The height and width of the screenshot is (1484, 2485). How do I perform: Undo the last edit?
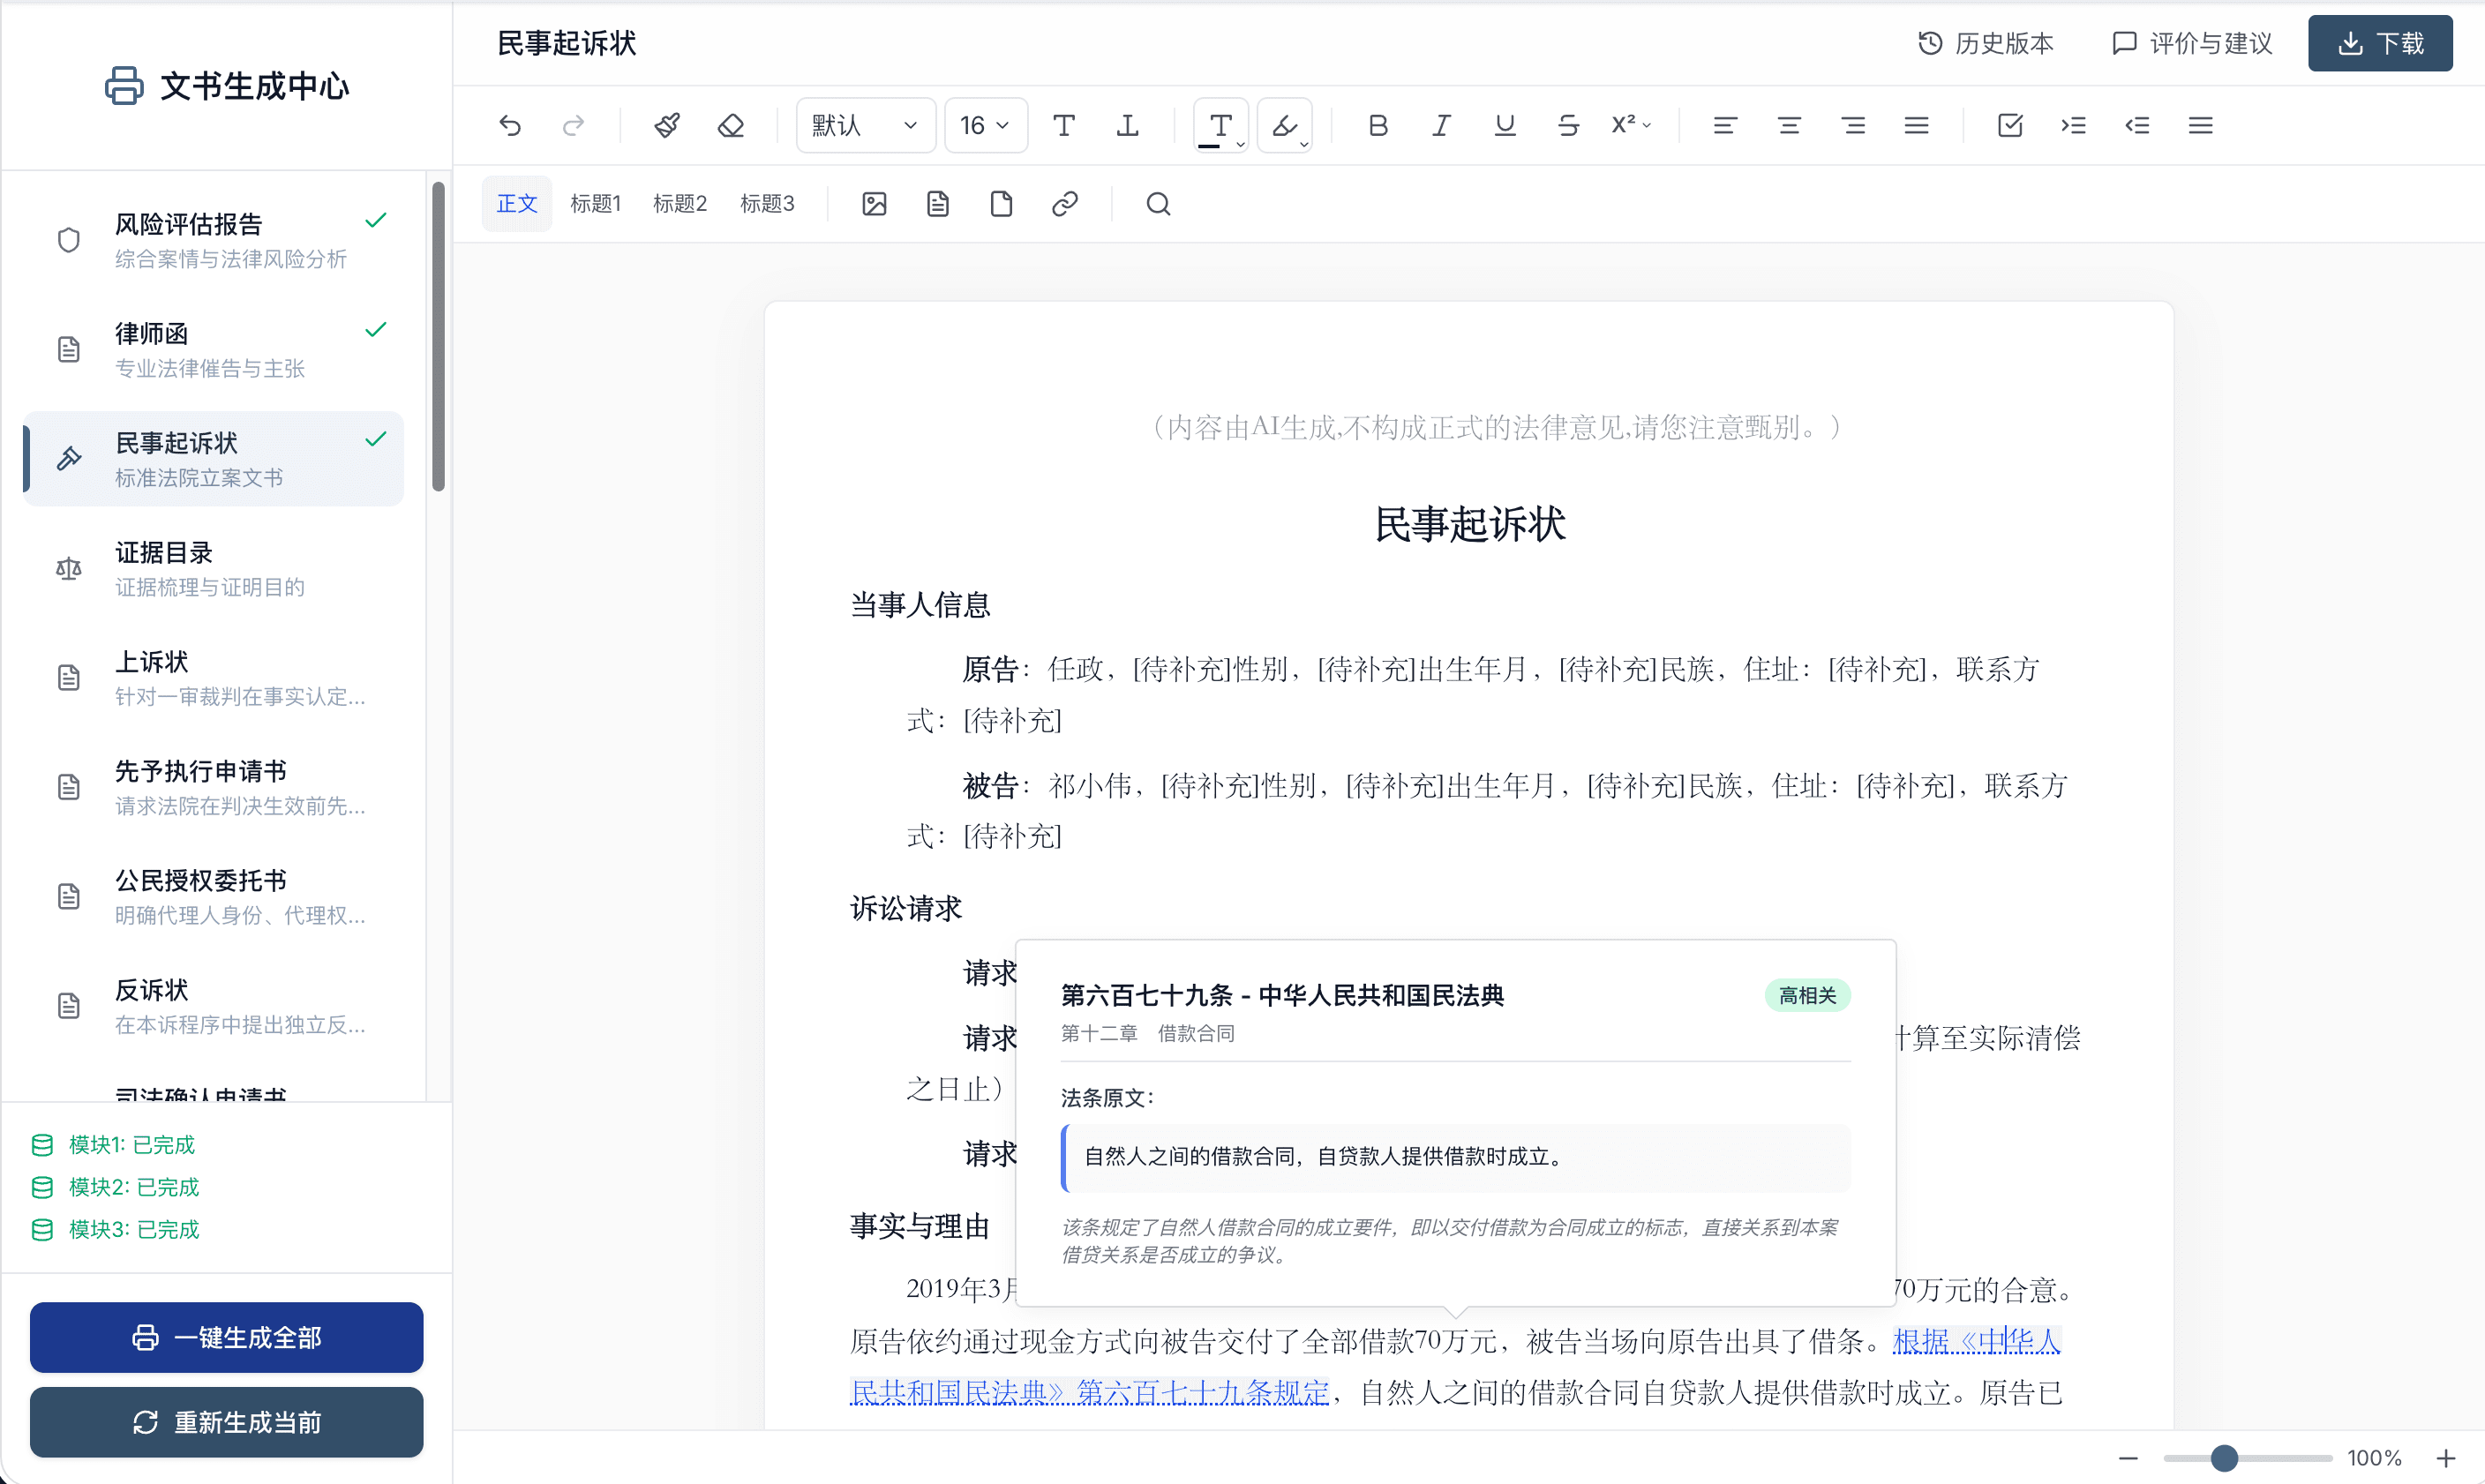[510, 125]
